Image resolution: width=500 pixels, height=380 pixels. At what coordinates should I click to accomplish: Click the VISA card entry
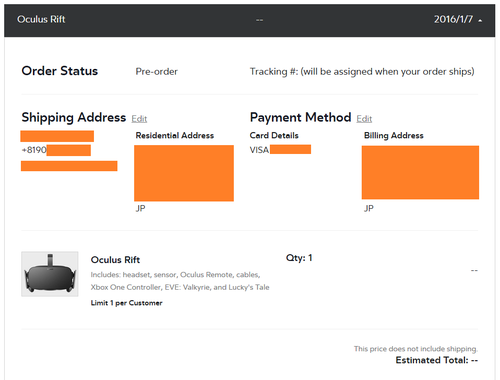[x=280, y=150]
